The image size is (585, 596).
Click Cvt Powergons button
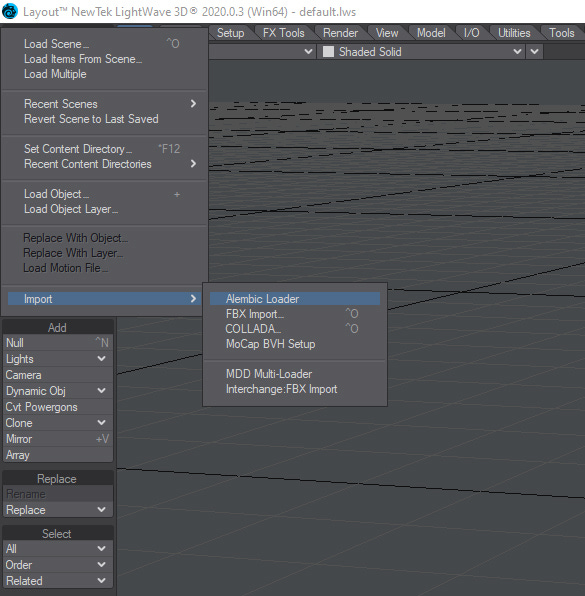point(58,407)
